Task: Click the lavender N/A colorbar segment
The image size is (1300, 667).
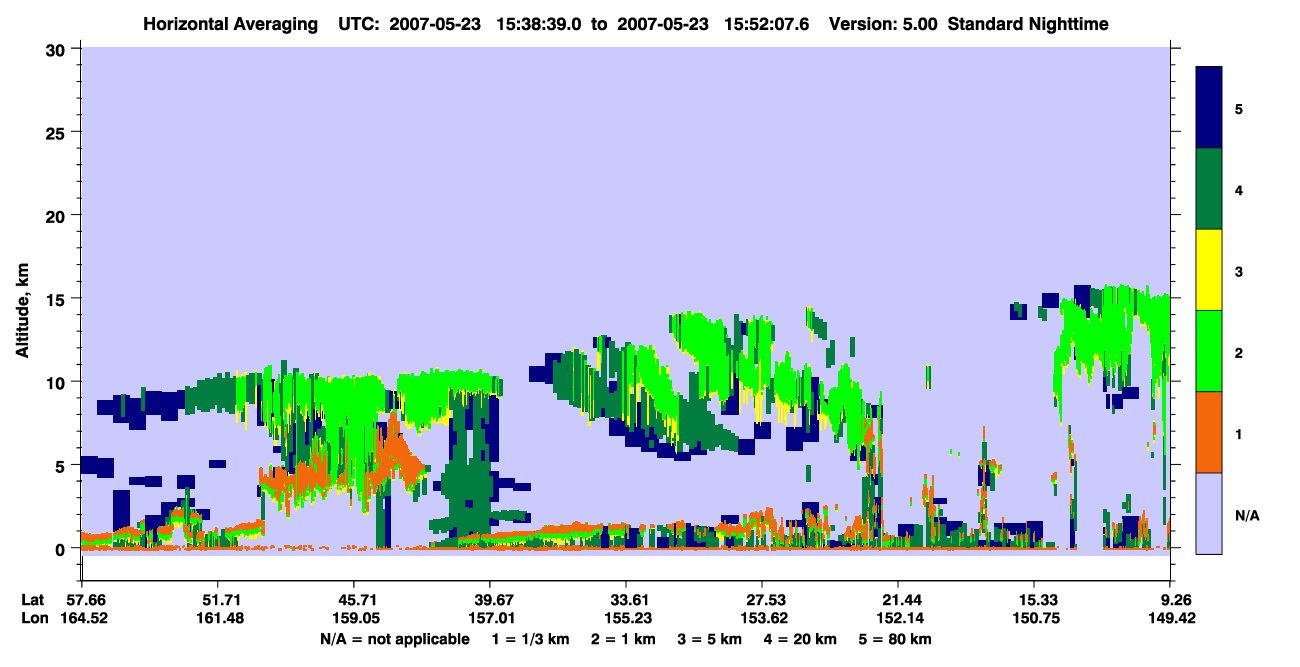Action: [x=1209, y=513]
